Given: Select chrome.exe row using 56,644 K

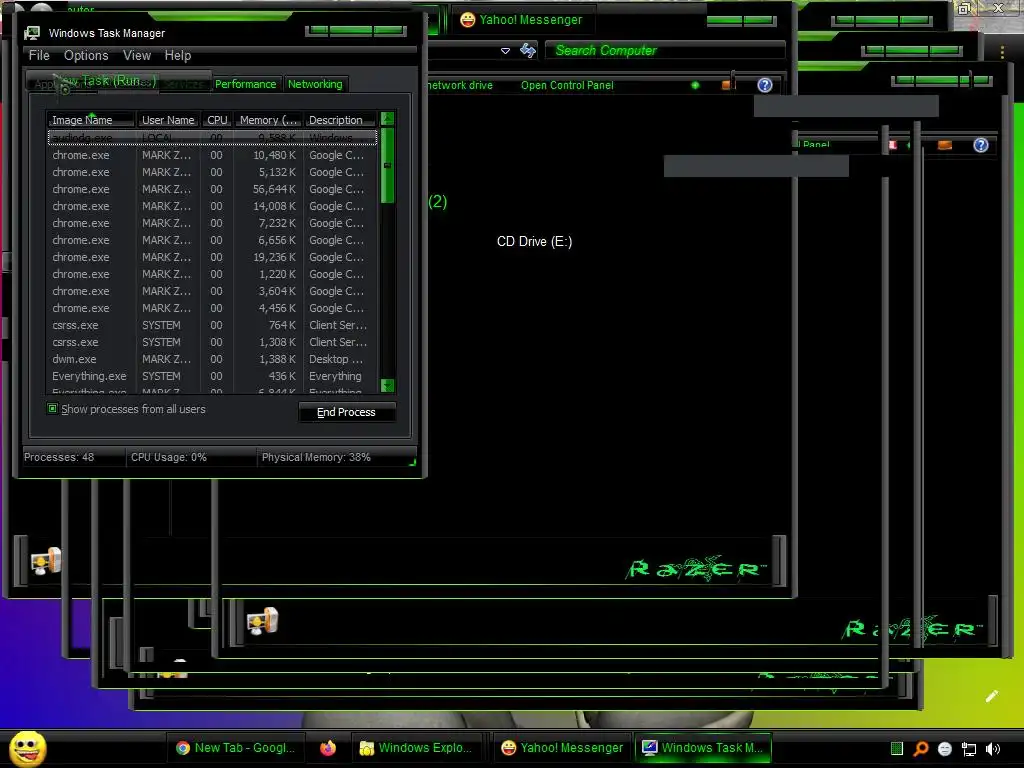Looking at the screenshot, I should pos(212,189).
